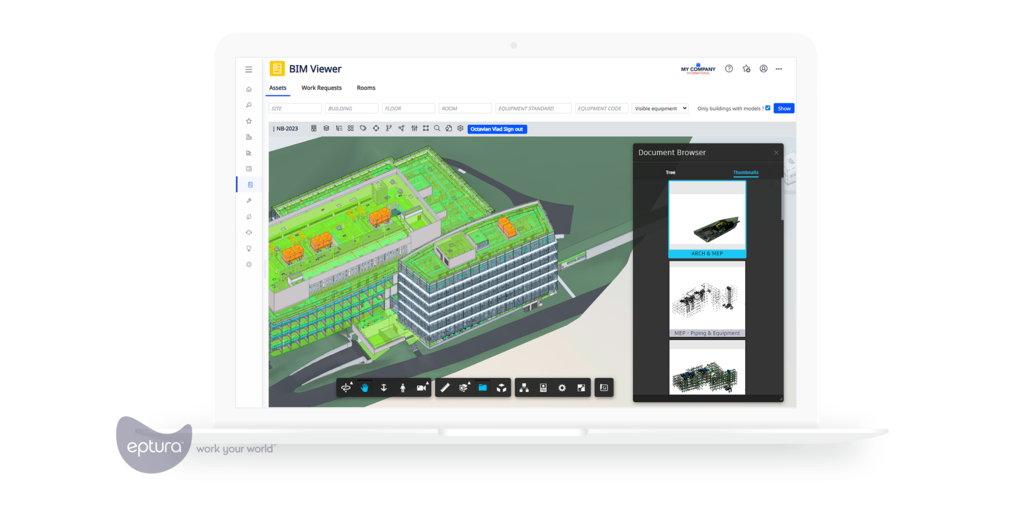The image size is (1024, 512).
Task: Select the Pan hand tool
Action: pos(365,388)
